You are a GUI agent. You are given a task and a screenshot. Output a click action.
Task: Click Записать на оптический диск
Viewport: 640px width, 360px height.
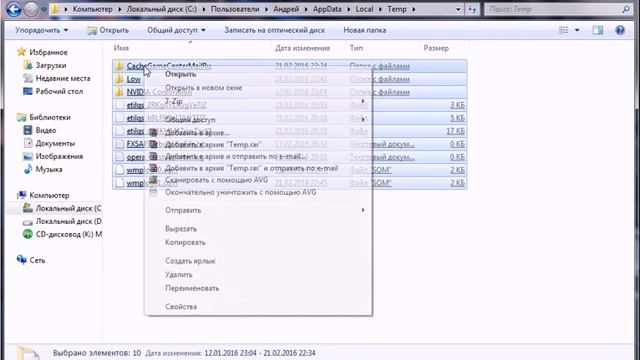pyautogui.click(x=274, y=30)
